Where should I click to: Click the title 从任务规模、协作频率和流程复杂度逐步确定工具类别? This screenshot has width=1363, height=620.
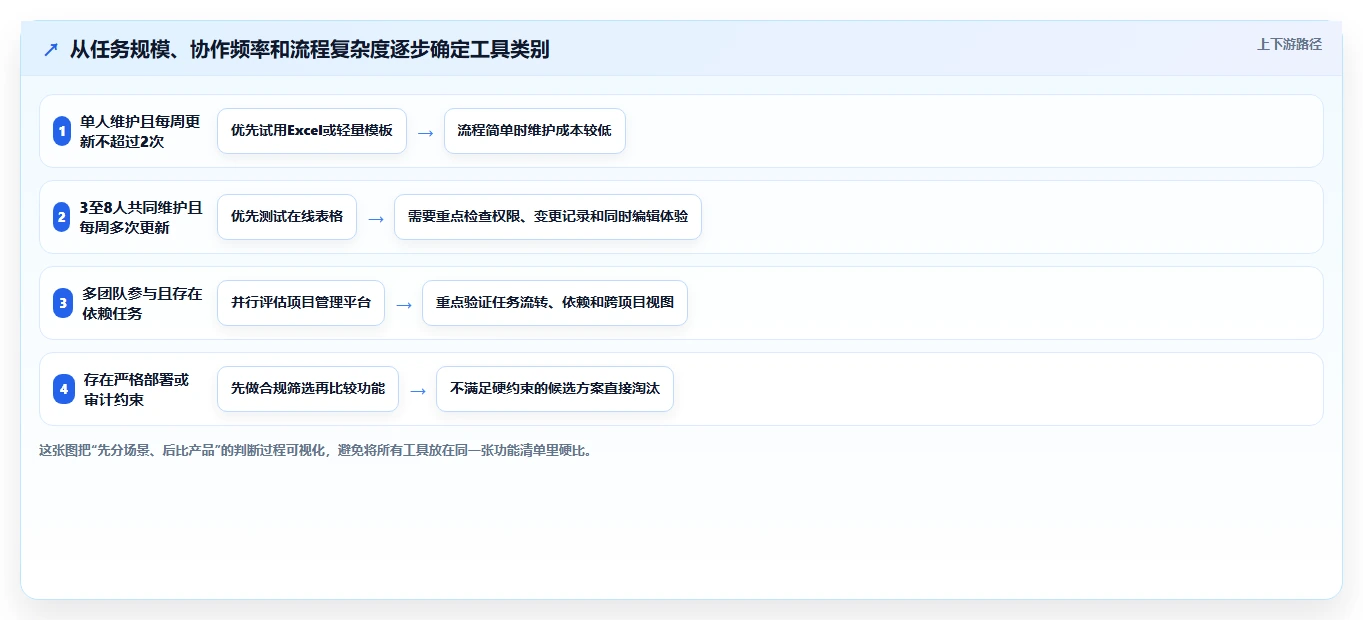(x=309, y=49)
